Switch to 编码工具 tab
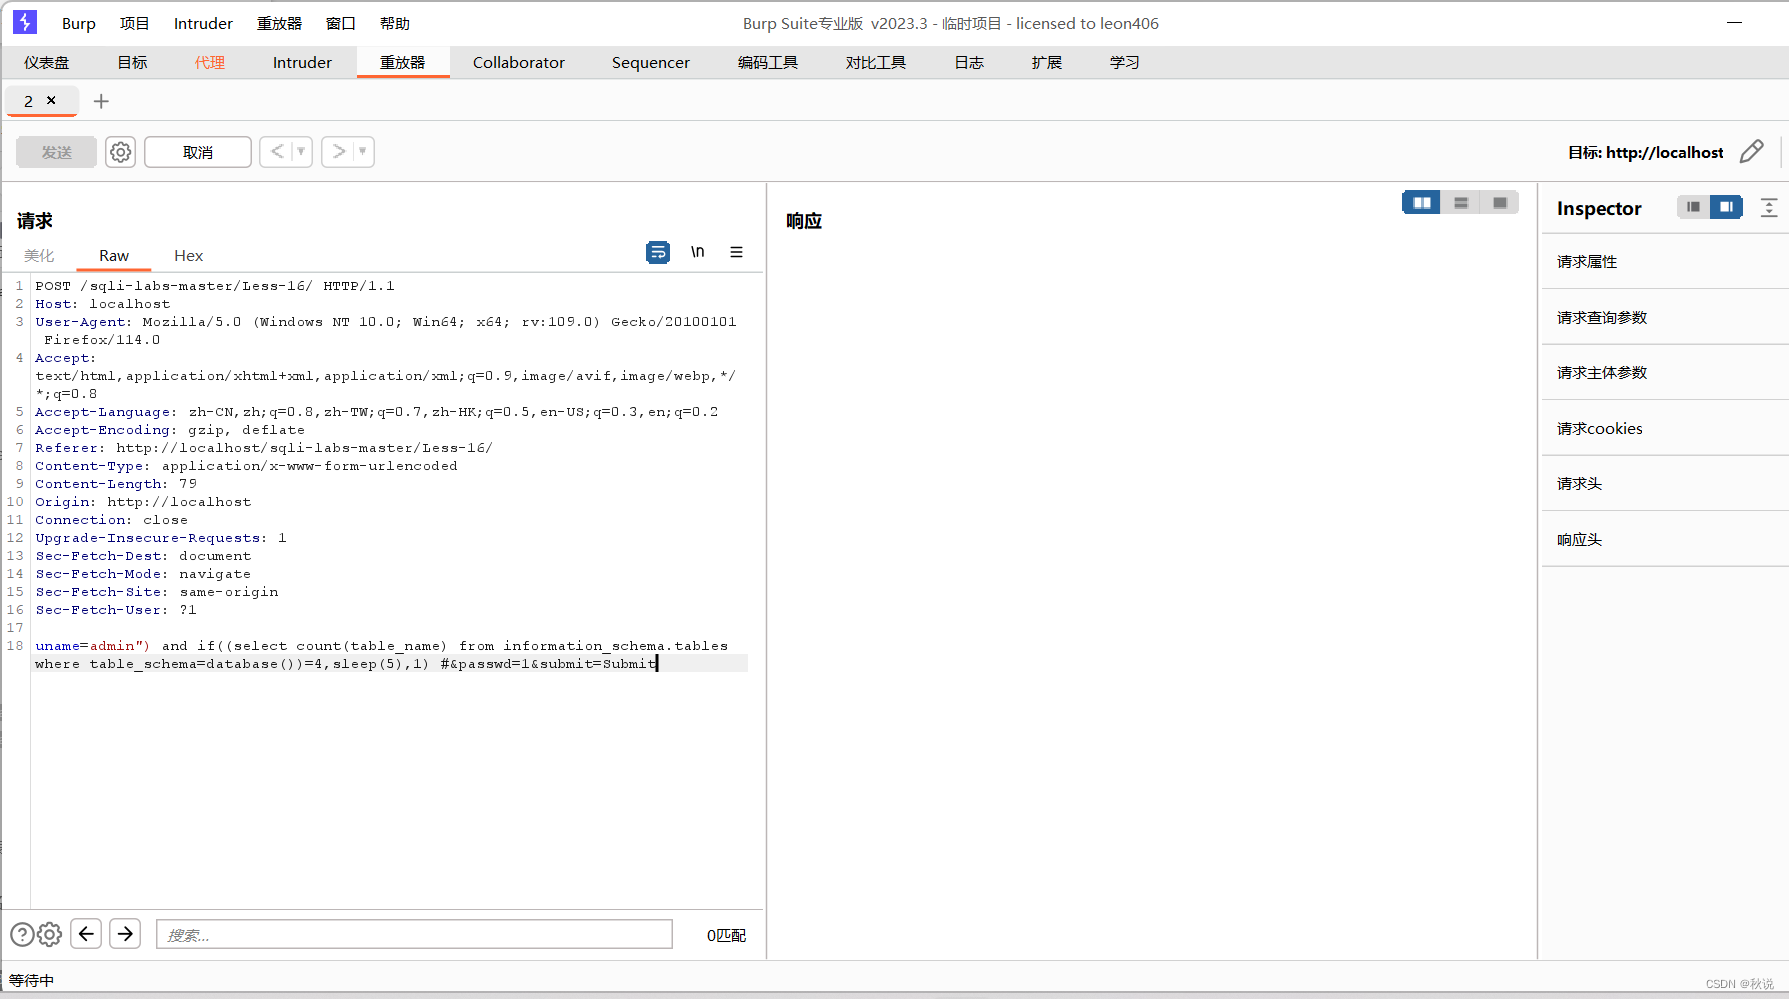Viewport: 1789px width, 999px height. pyautogui.click(x=768, y=62)
